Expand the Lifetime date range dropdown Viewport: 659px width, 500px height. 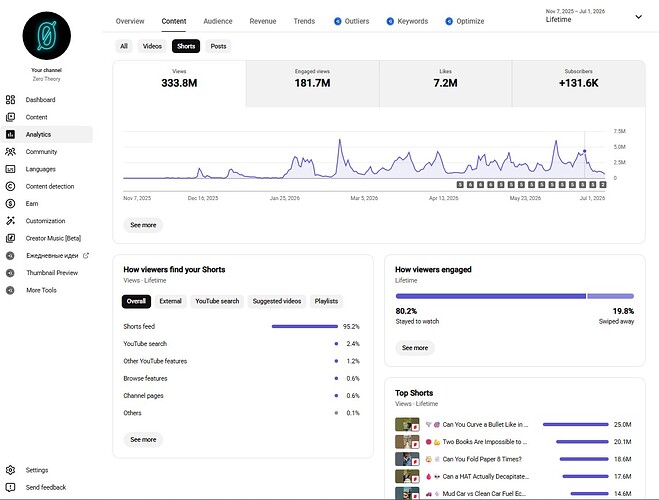(638, 17)
